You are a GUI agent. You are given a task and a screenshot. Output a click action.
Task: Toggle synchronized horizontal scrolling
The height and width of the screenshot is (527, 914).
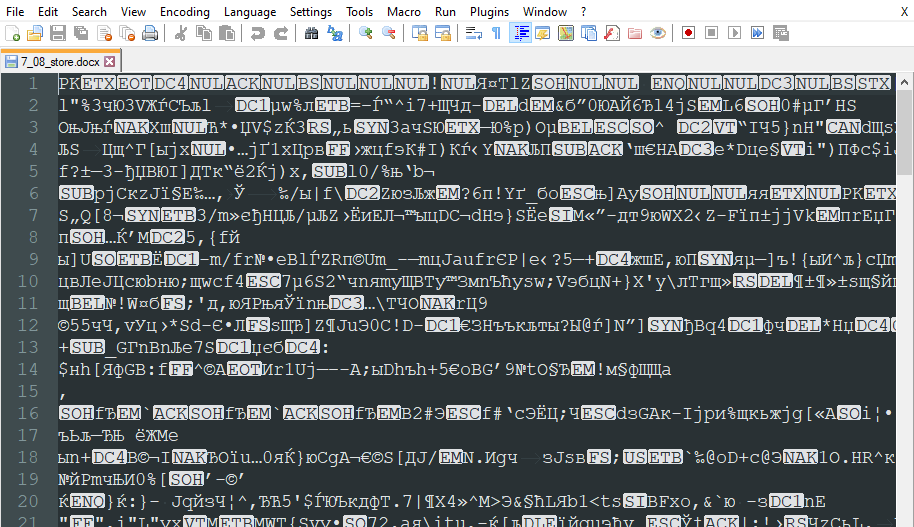[x=443, y=33]
